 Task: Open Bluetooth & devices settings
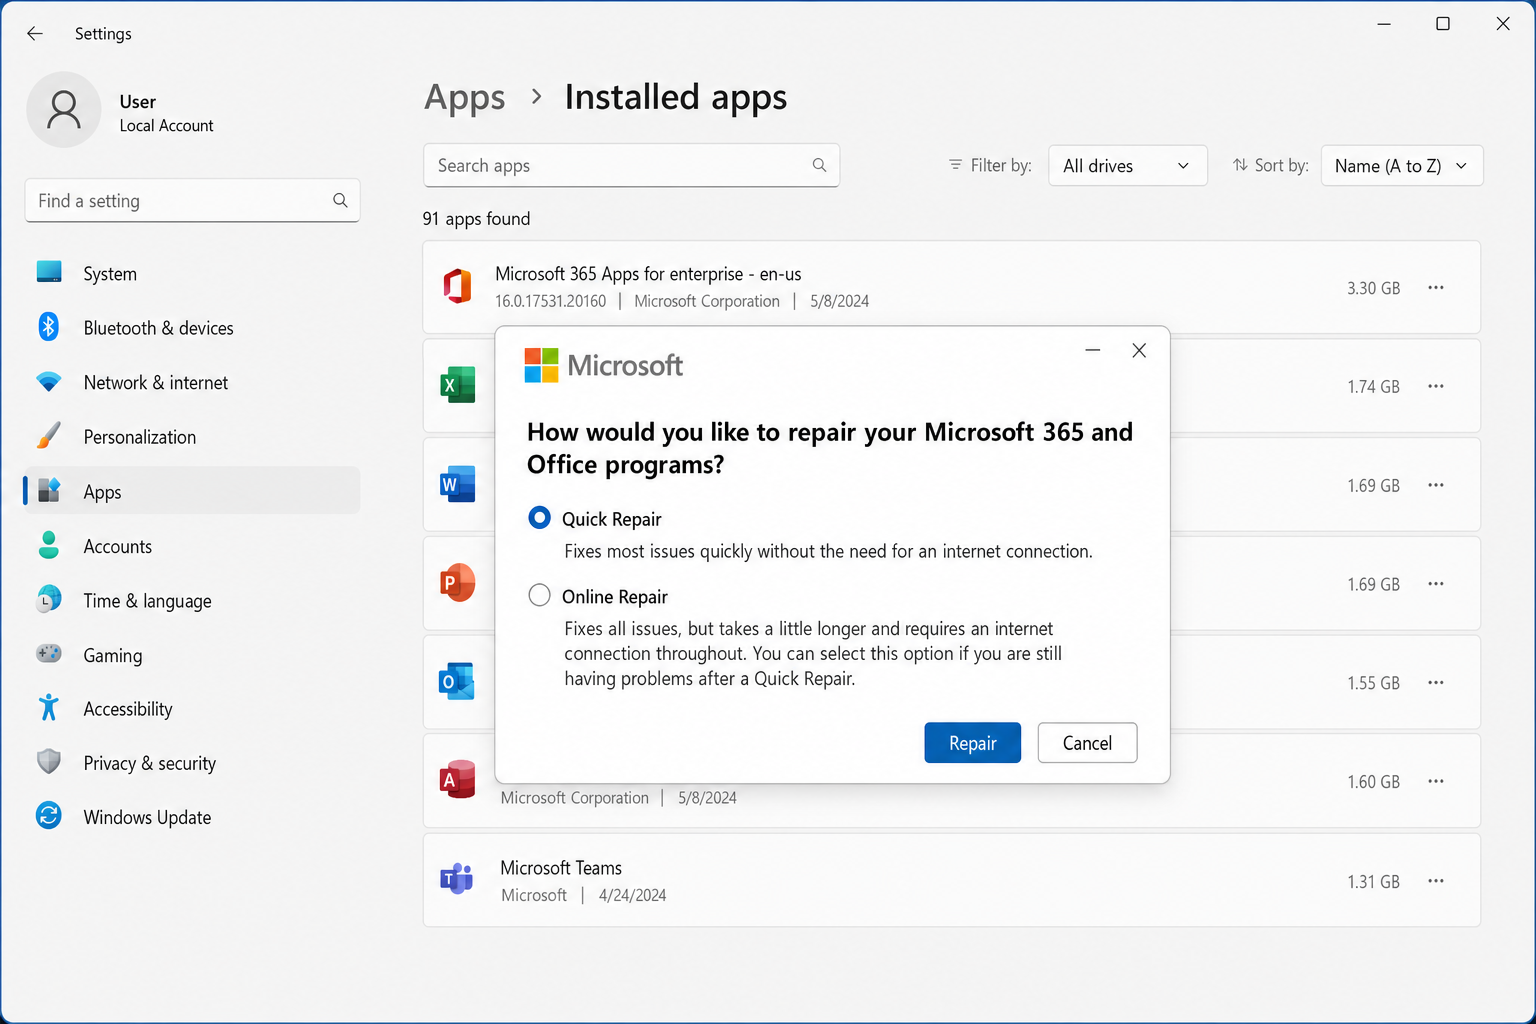point(192,328)
